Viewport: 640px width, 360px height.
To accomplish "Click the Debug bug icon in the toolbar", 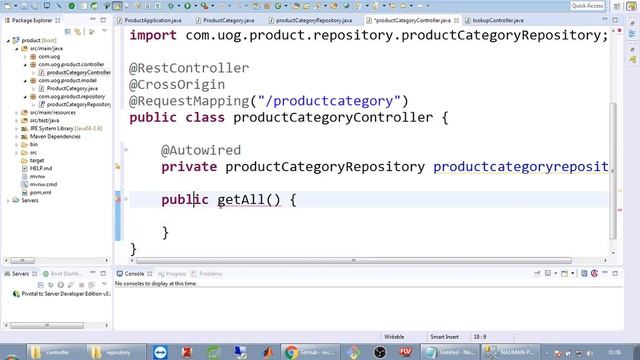I will [x=171, y=6].
